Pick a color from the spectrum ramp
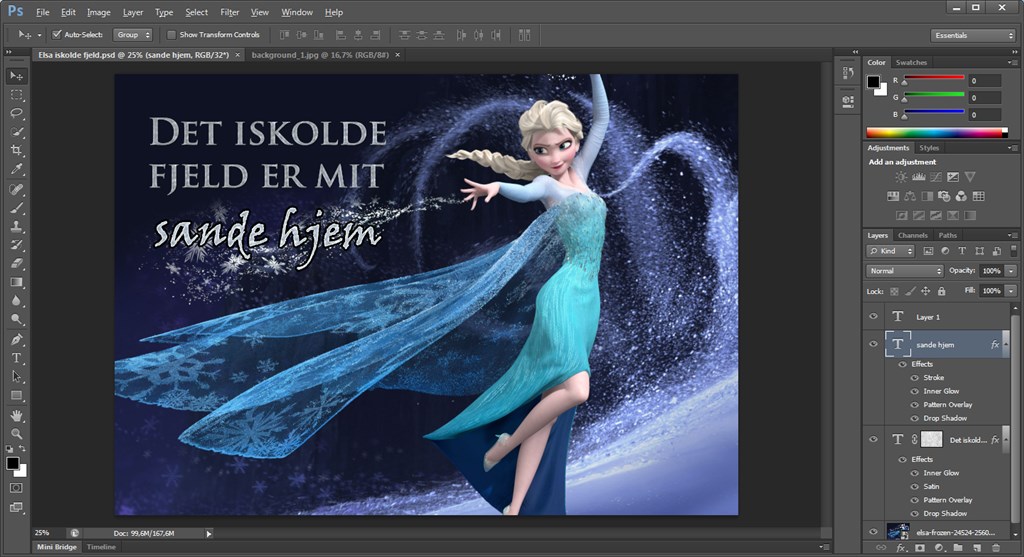This screenshot has height=557, width=1024. tap(936, 133)
